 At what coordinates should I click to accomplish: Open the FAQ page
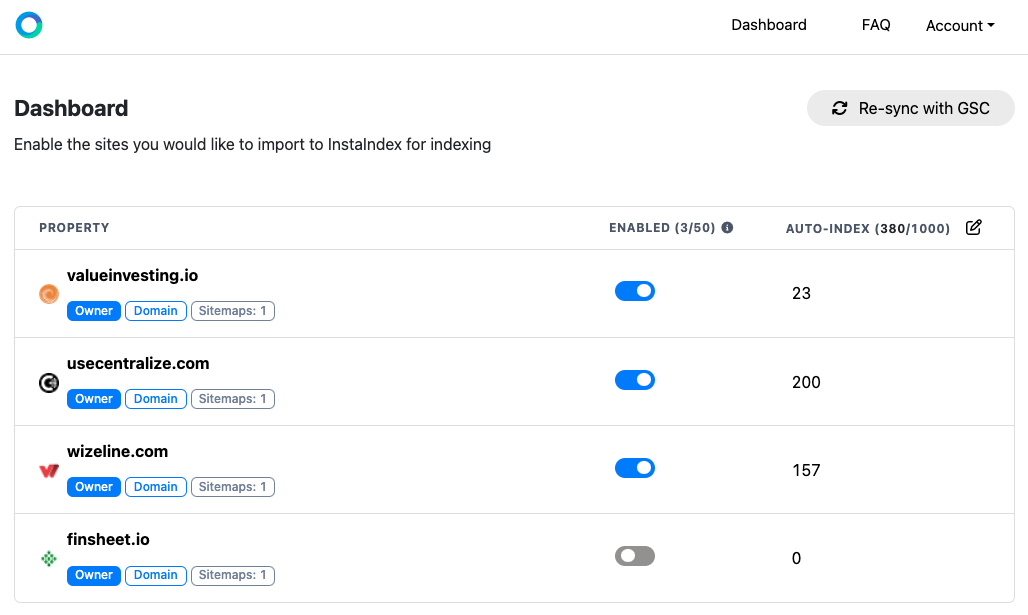coord(876,25)
